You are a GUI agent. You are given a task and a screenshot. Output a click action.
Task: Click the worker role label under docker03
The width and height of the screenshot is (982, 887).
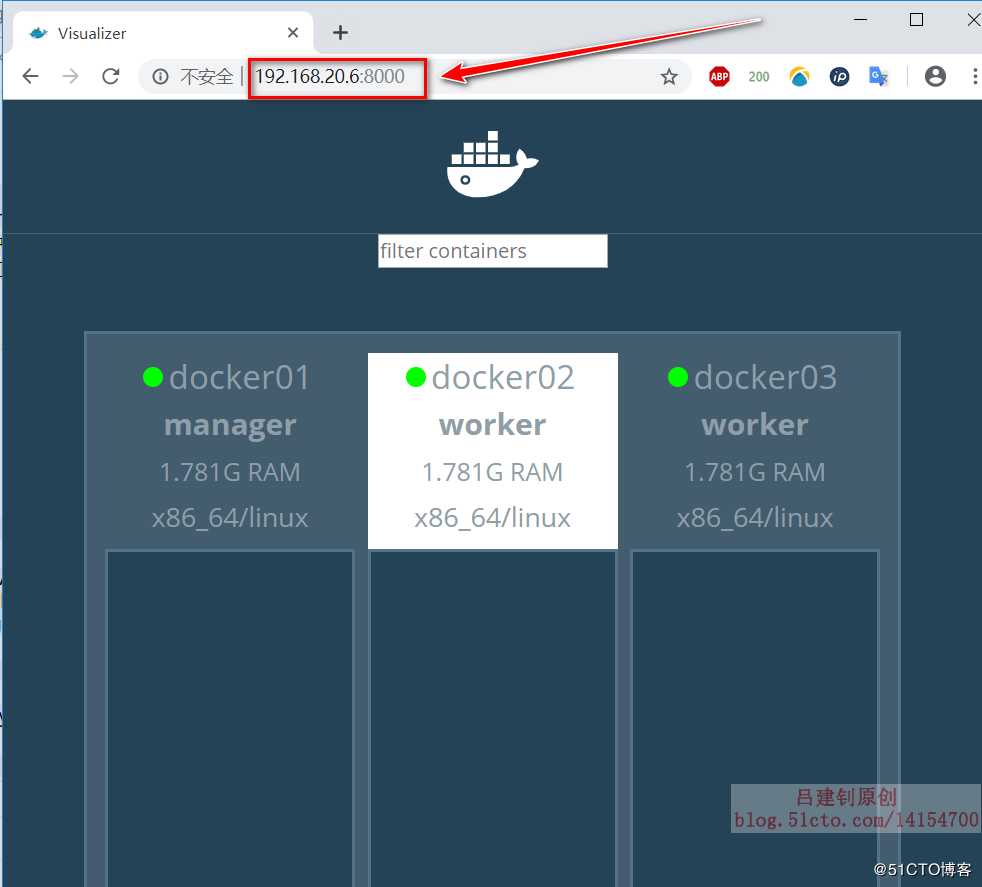coord(755,425)
